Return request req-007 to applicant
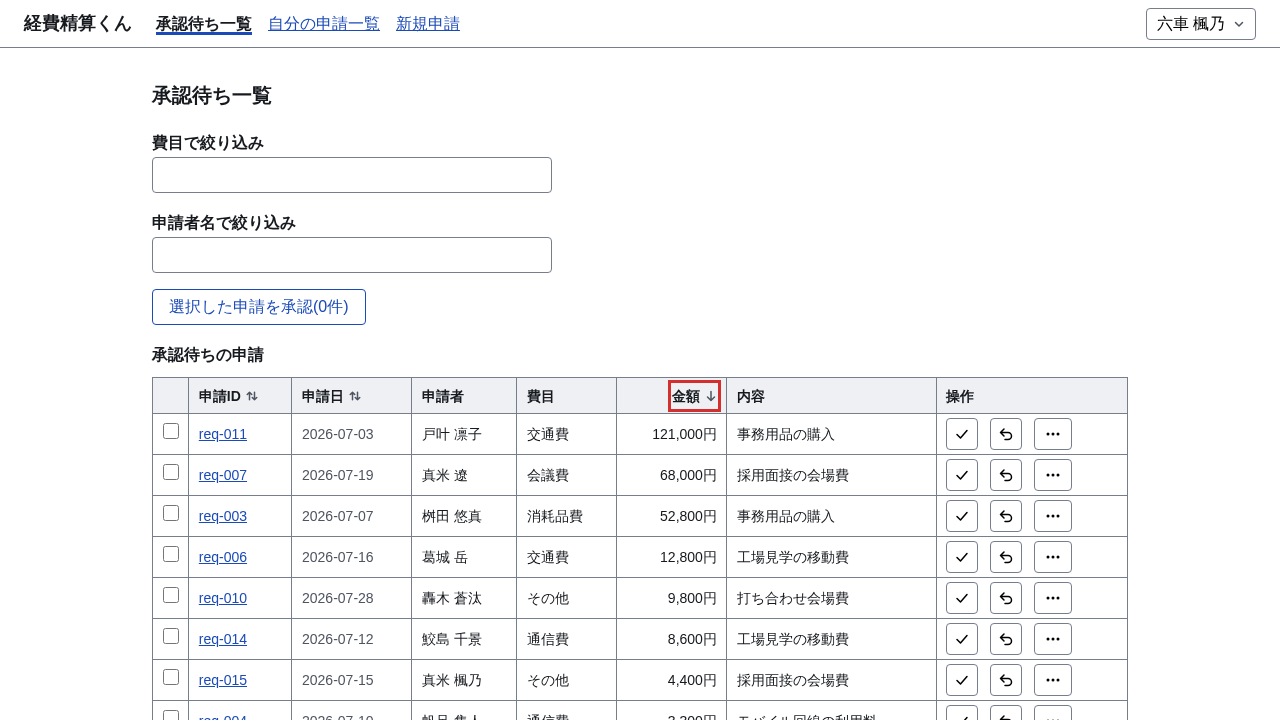 (1006, 475)
